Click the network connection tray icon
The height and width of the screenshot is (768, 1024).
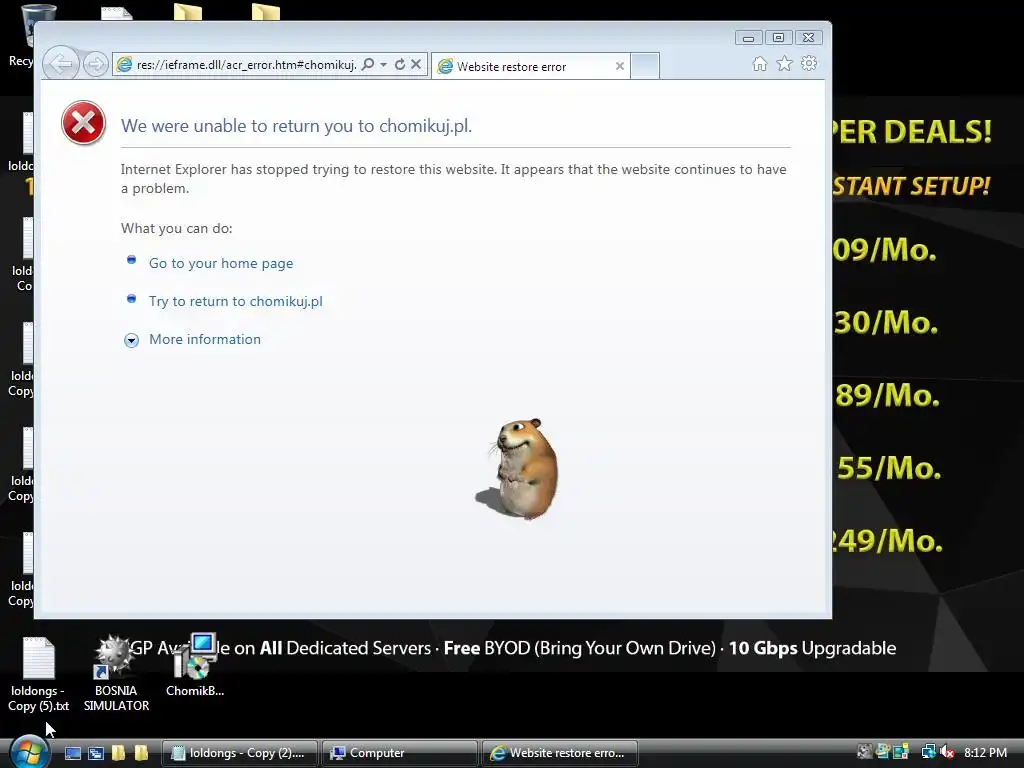coord(928,752)
